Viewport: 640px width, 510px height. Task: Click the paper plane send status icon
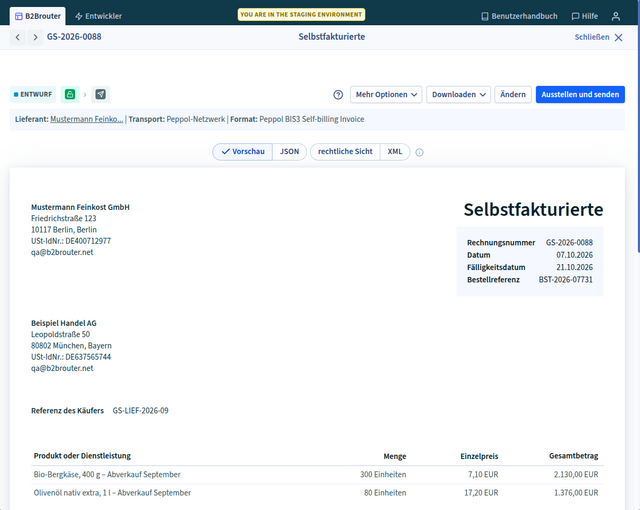100,94
